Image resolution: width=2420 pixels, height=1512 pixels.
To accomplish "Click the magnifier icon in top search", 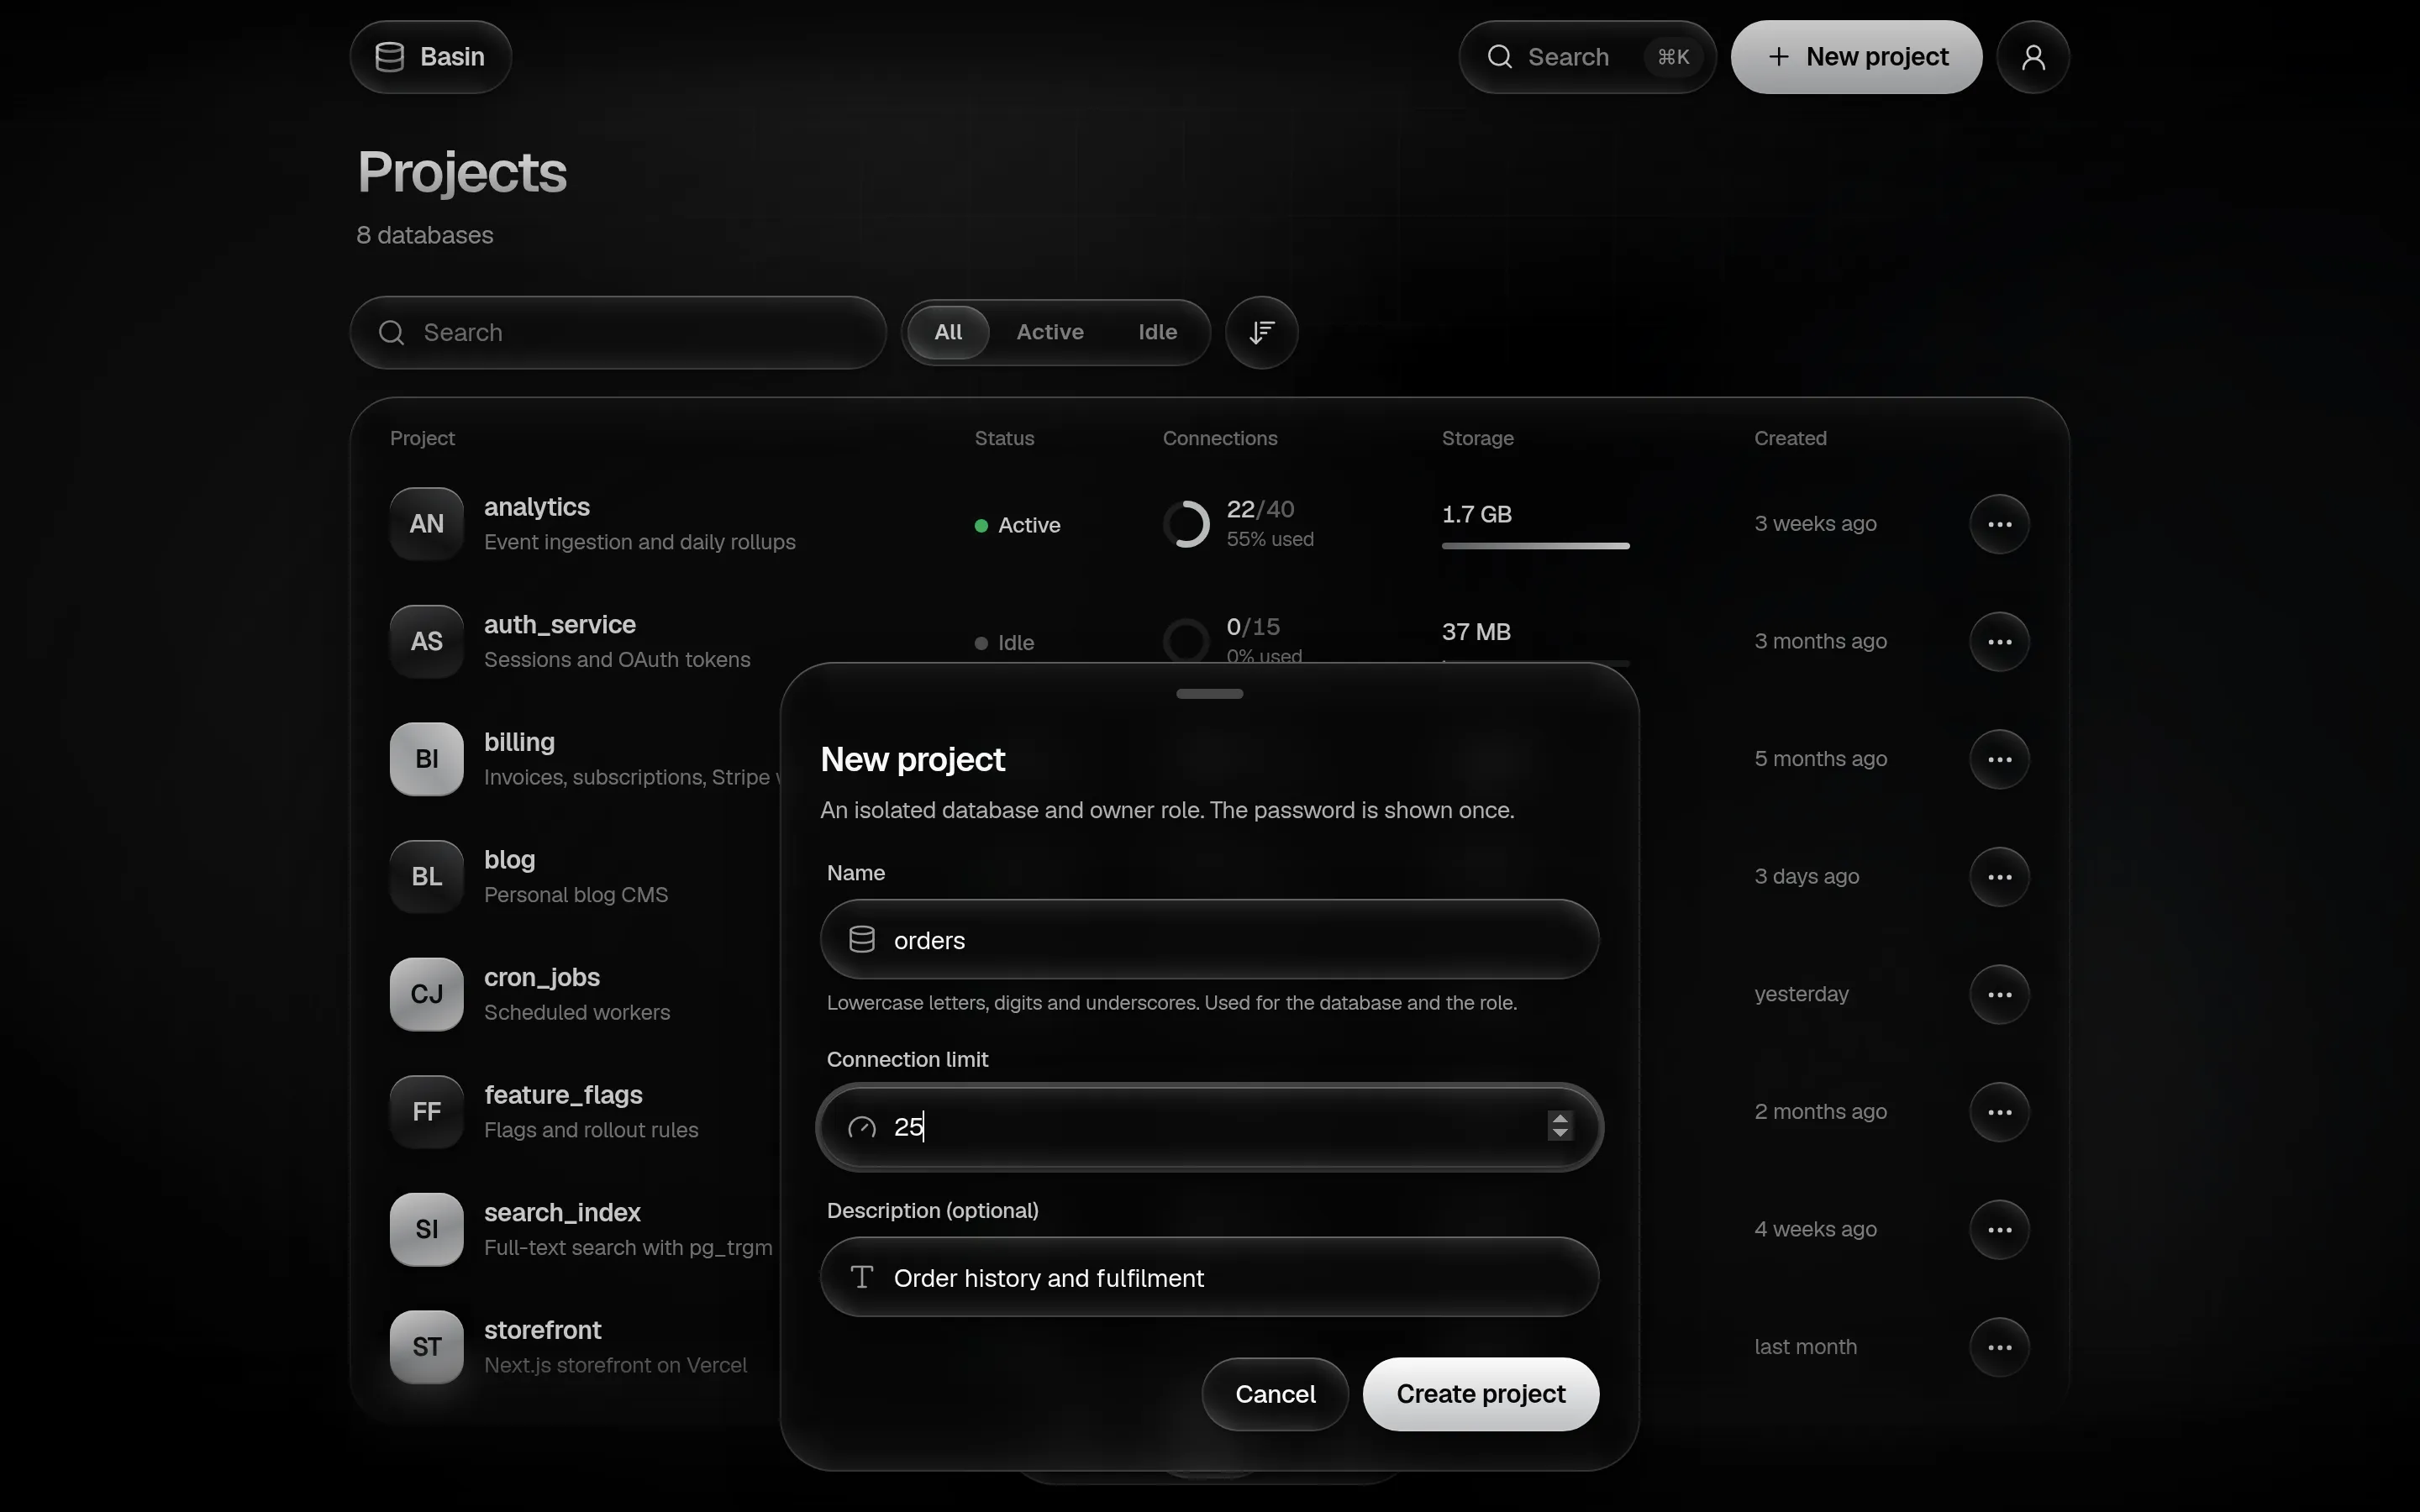I will (x=1499, y=57).
